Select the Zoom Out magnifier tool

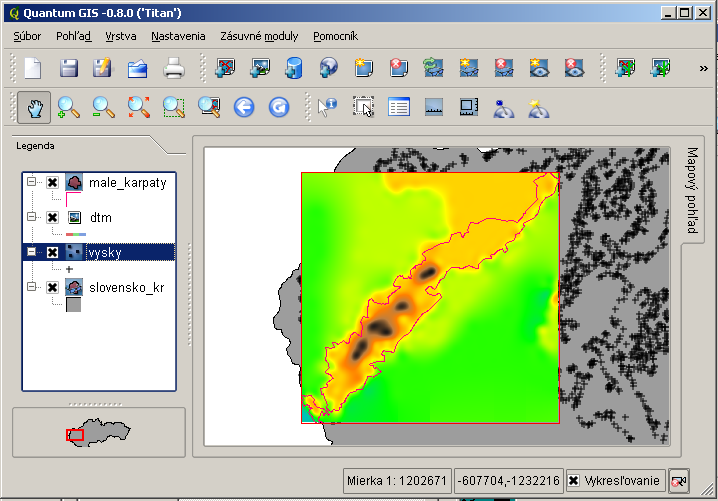click(x=103, y=107)
